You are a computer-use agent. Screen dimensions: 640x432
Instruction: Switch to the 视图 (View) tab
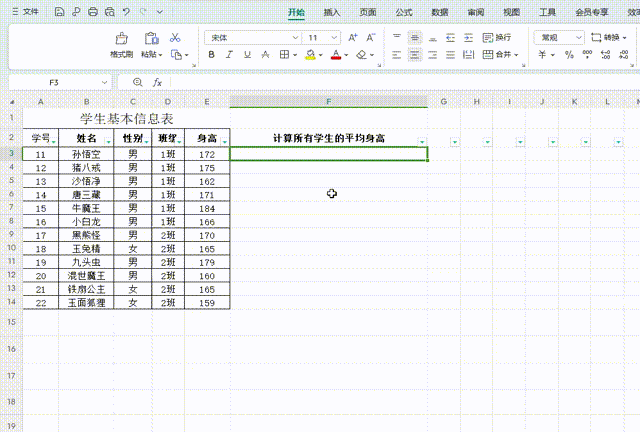(x=511, y=12)
